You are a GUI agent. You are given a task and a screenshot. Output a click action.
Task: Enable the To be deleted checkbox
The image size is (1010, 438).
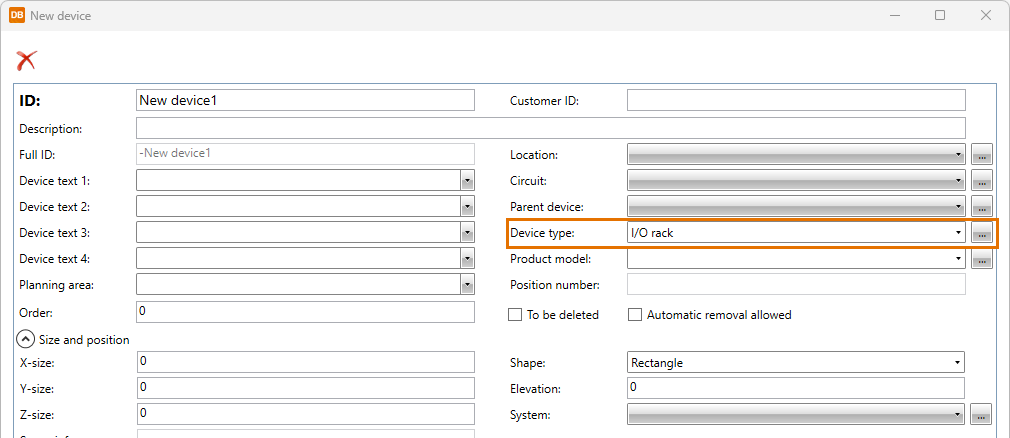tap(516, 315)
